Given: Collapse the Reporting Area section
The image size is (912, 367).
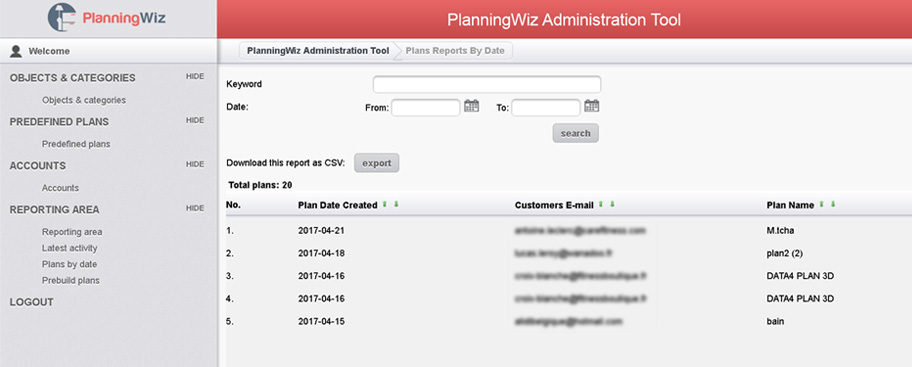Looking at the screenshot, I should pos(195,208).
